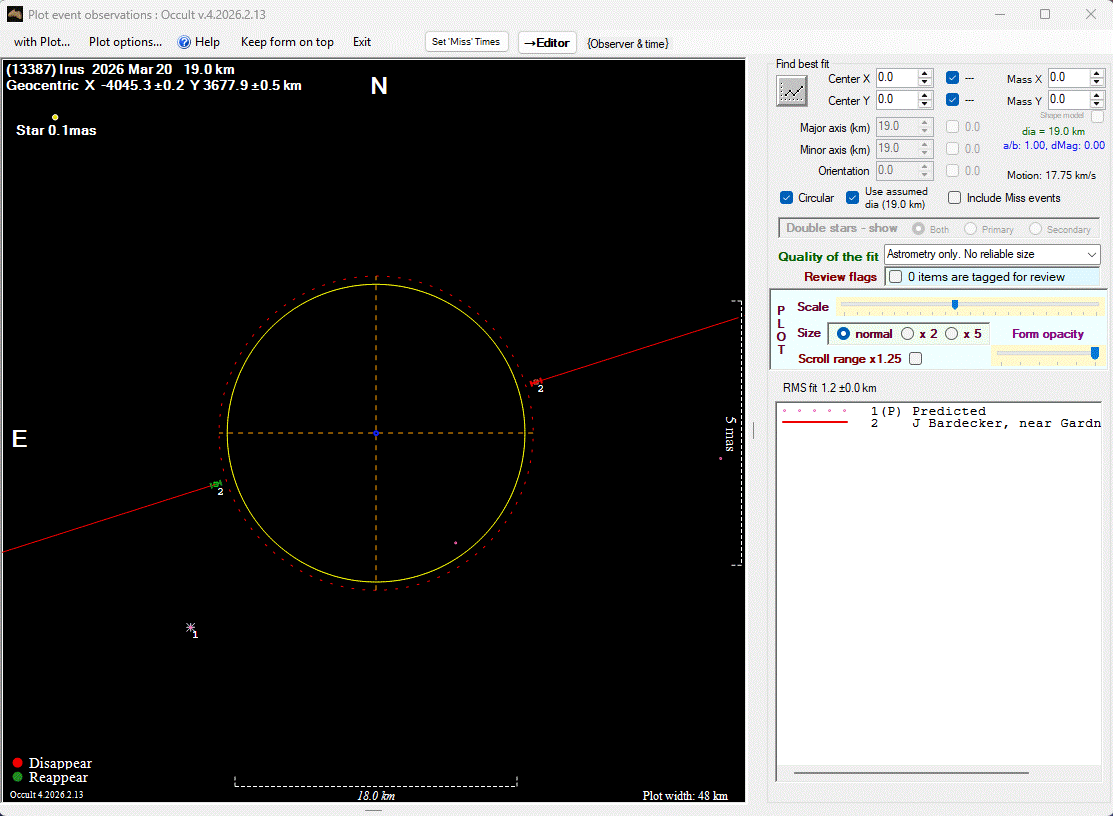1113x816 pixels.
Task: Click the legend list horizontal scrollbar
Action: (x=910, y=773)
